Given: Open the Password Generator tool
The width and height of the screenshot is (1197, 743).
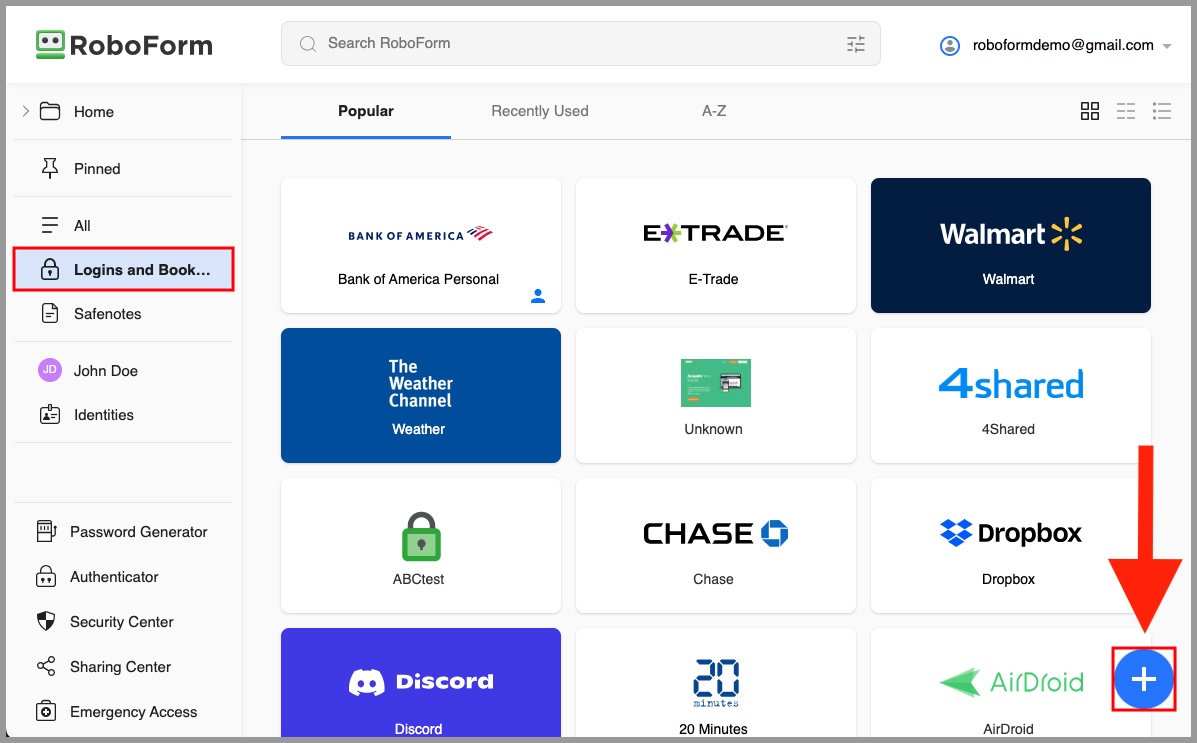Looking at the screenshot, I should coord(138,531).
